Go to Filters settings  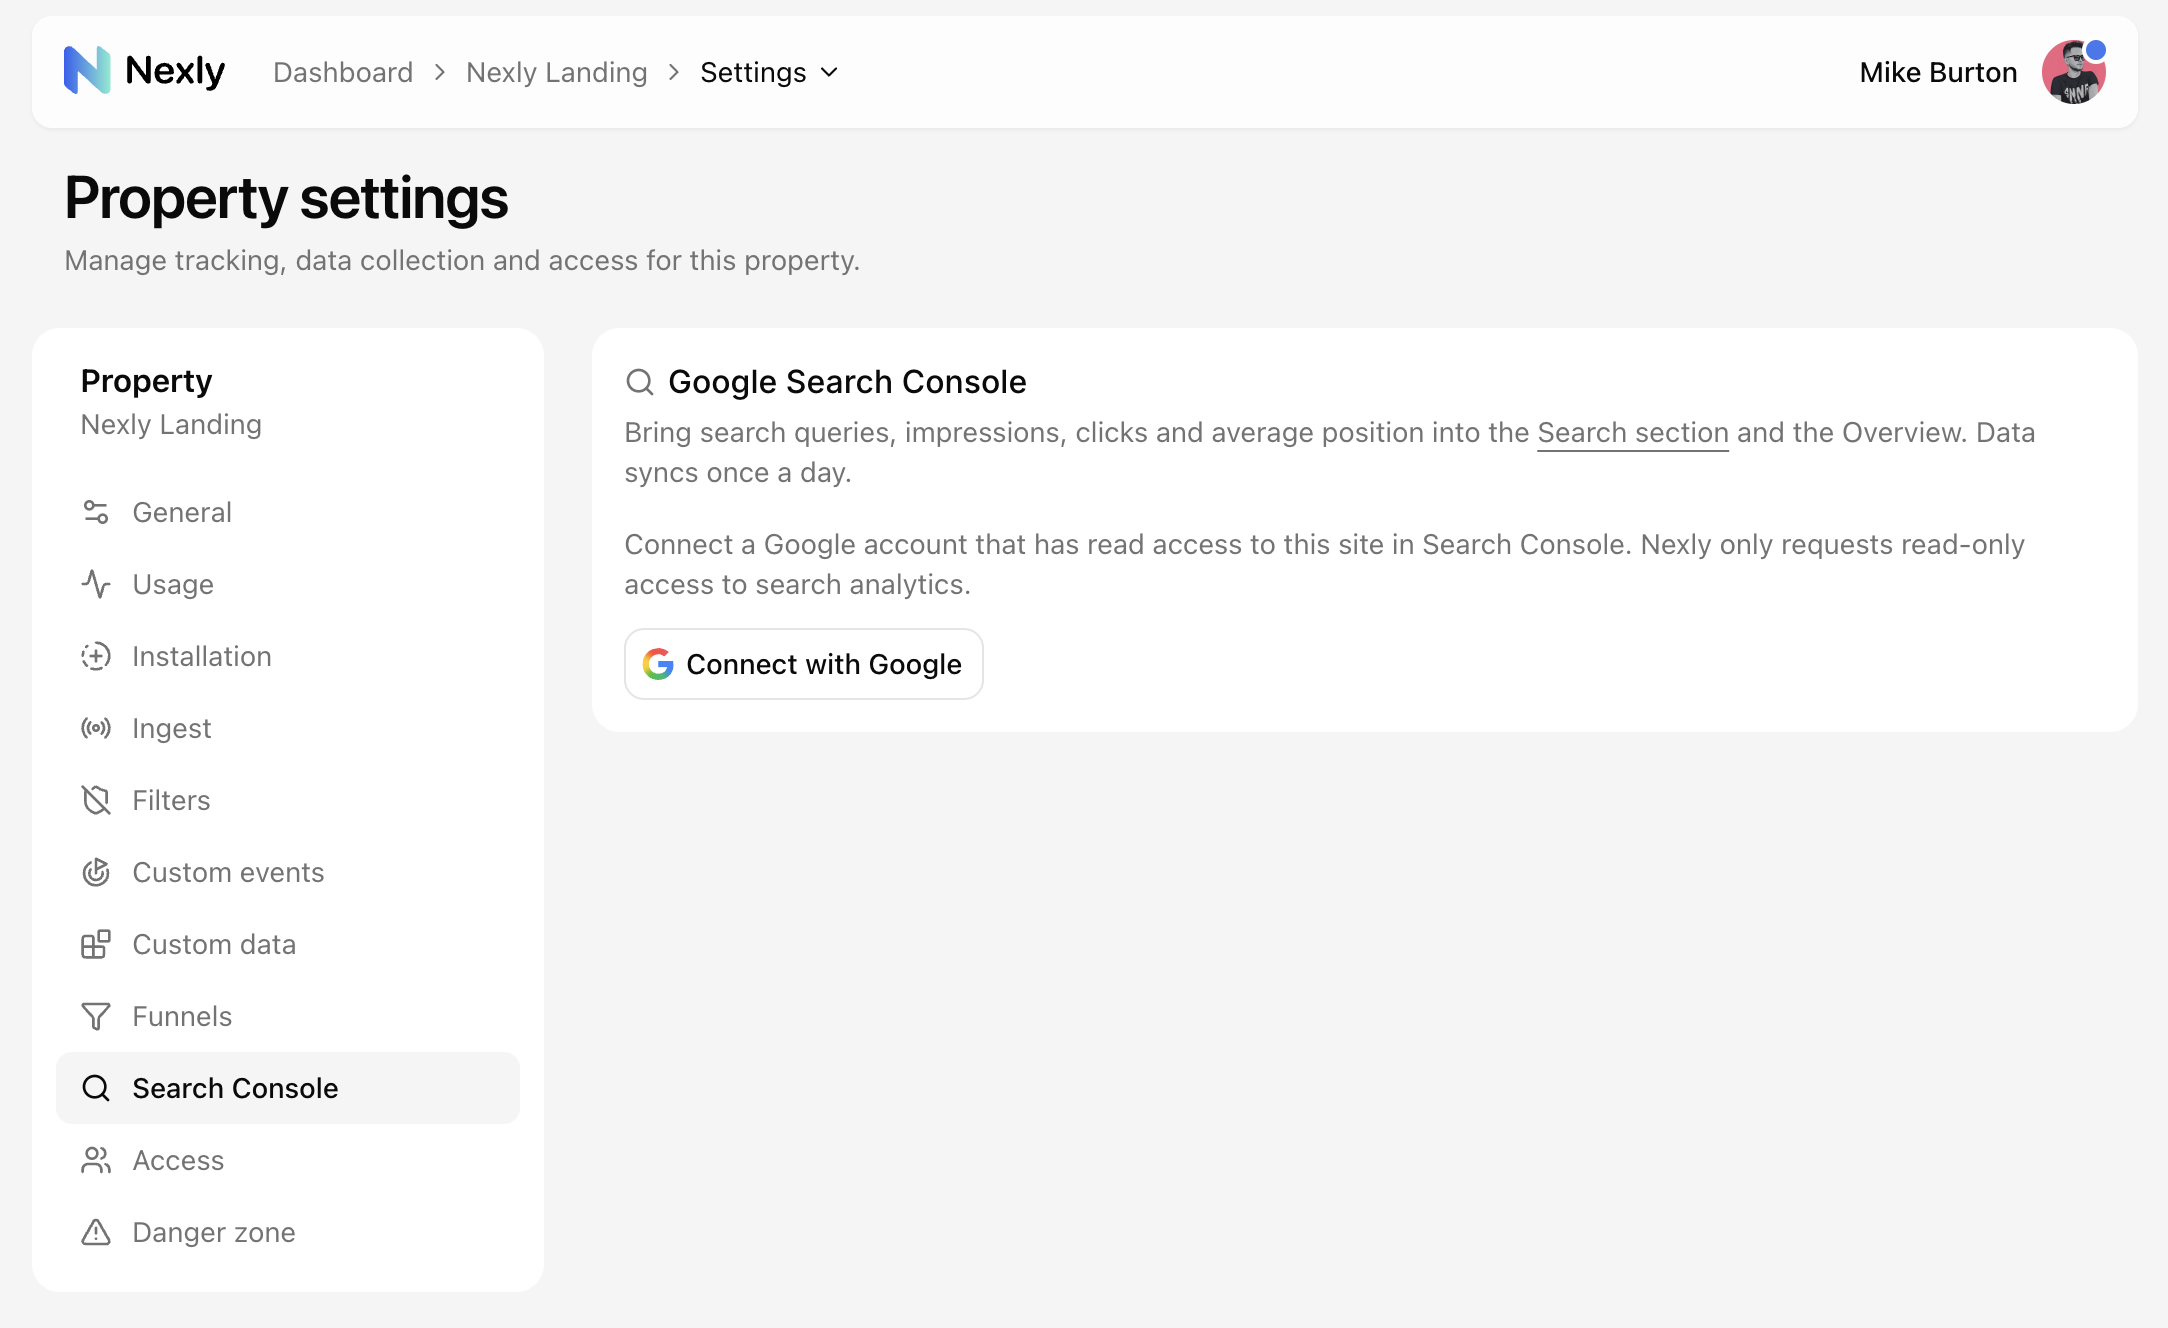(x=288, y=800)
